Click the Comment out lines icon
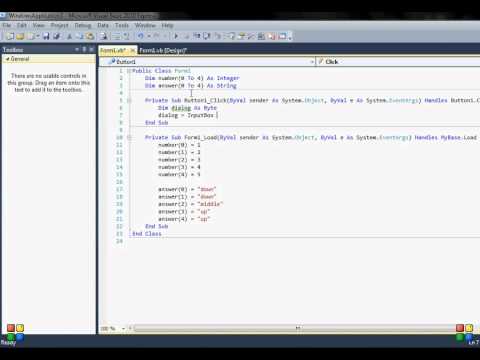480x360 pixels. click(x=116, y=36)
